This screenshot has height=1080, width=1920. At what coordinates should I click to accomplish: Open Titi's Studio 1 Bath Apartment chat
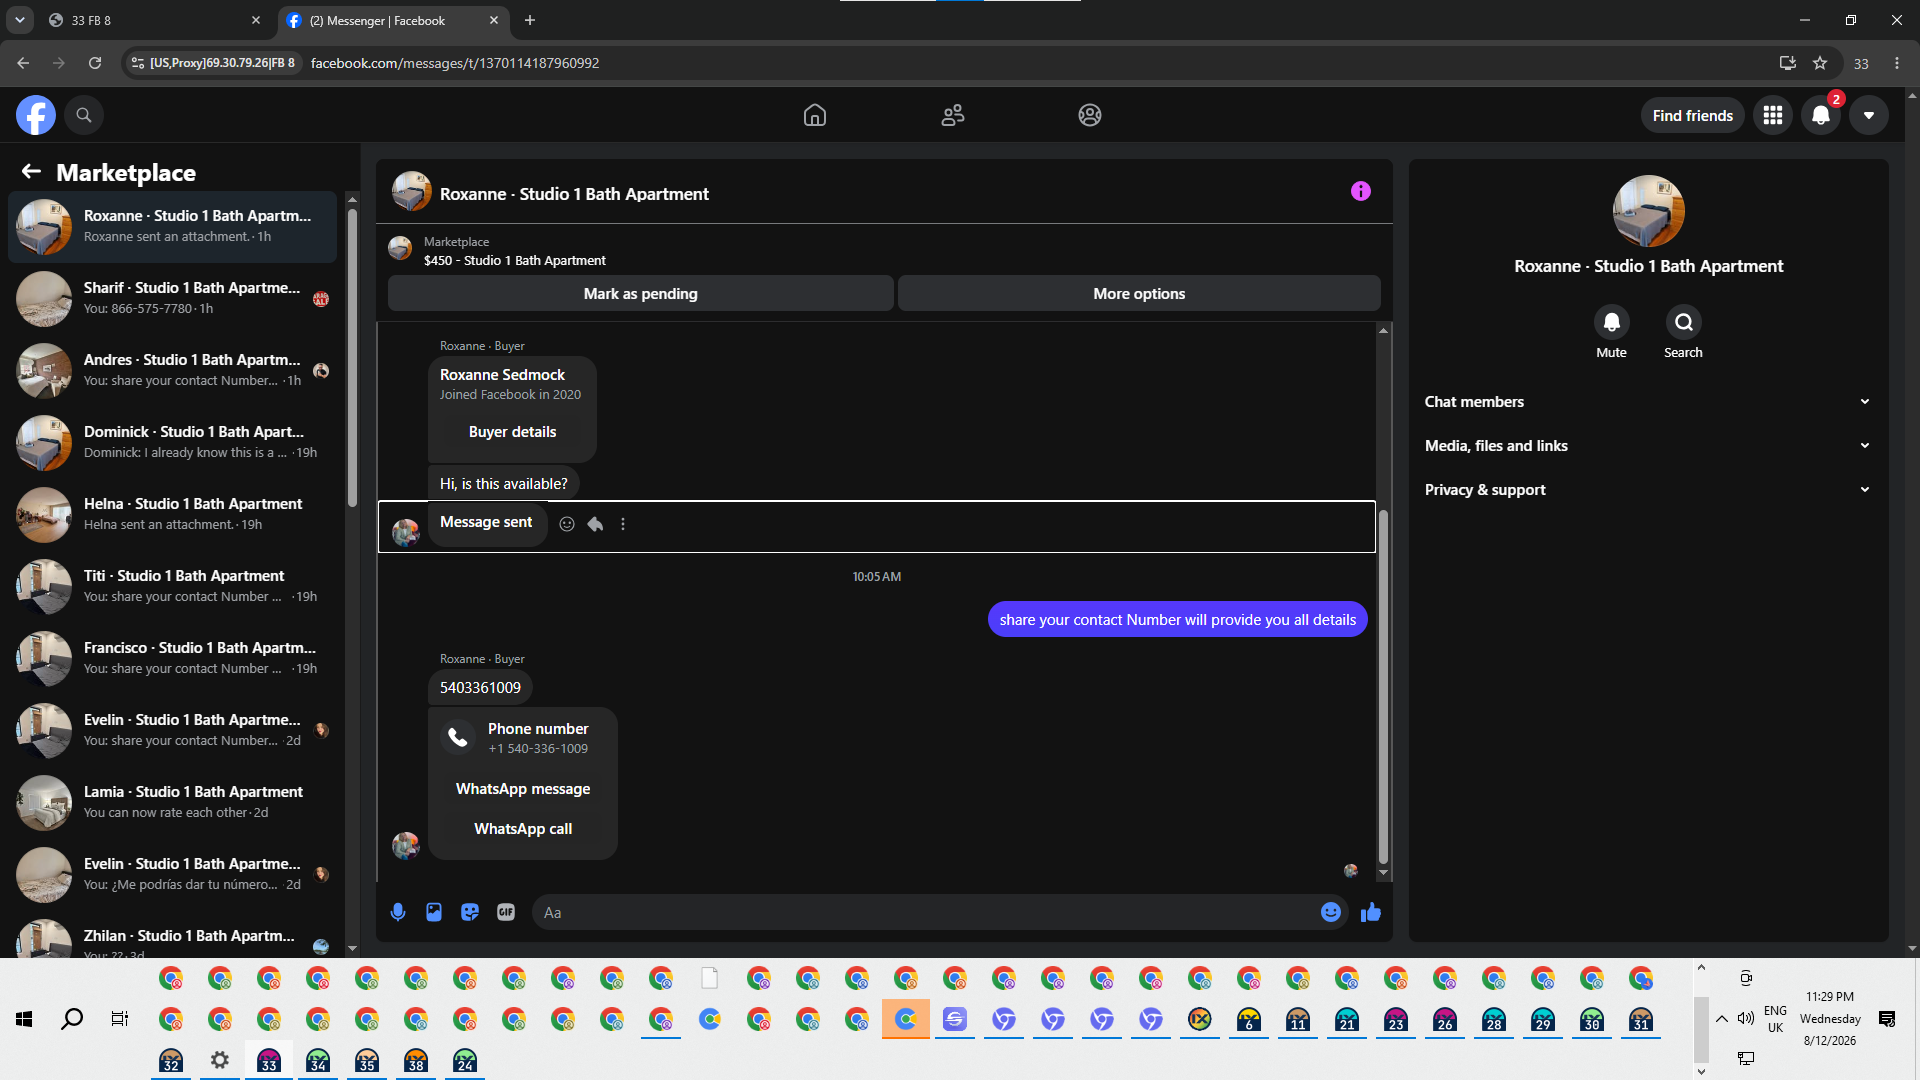(173, 587)
